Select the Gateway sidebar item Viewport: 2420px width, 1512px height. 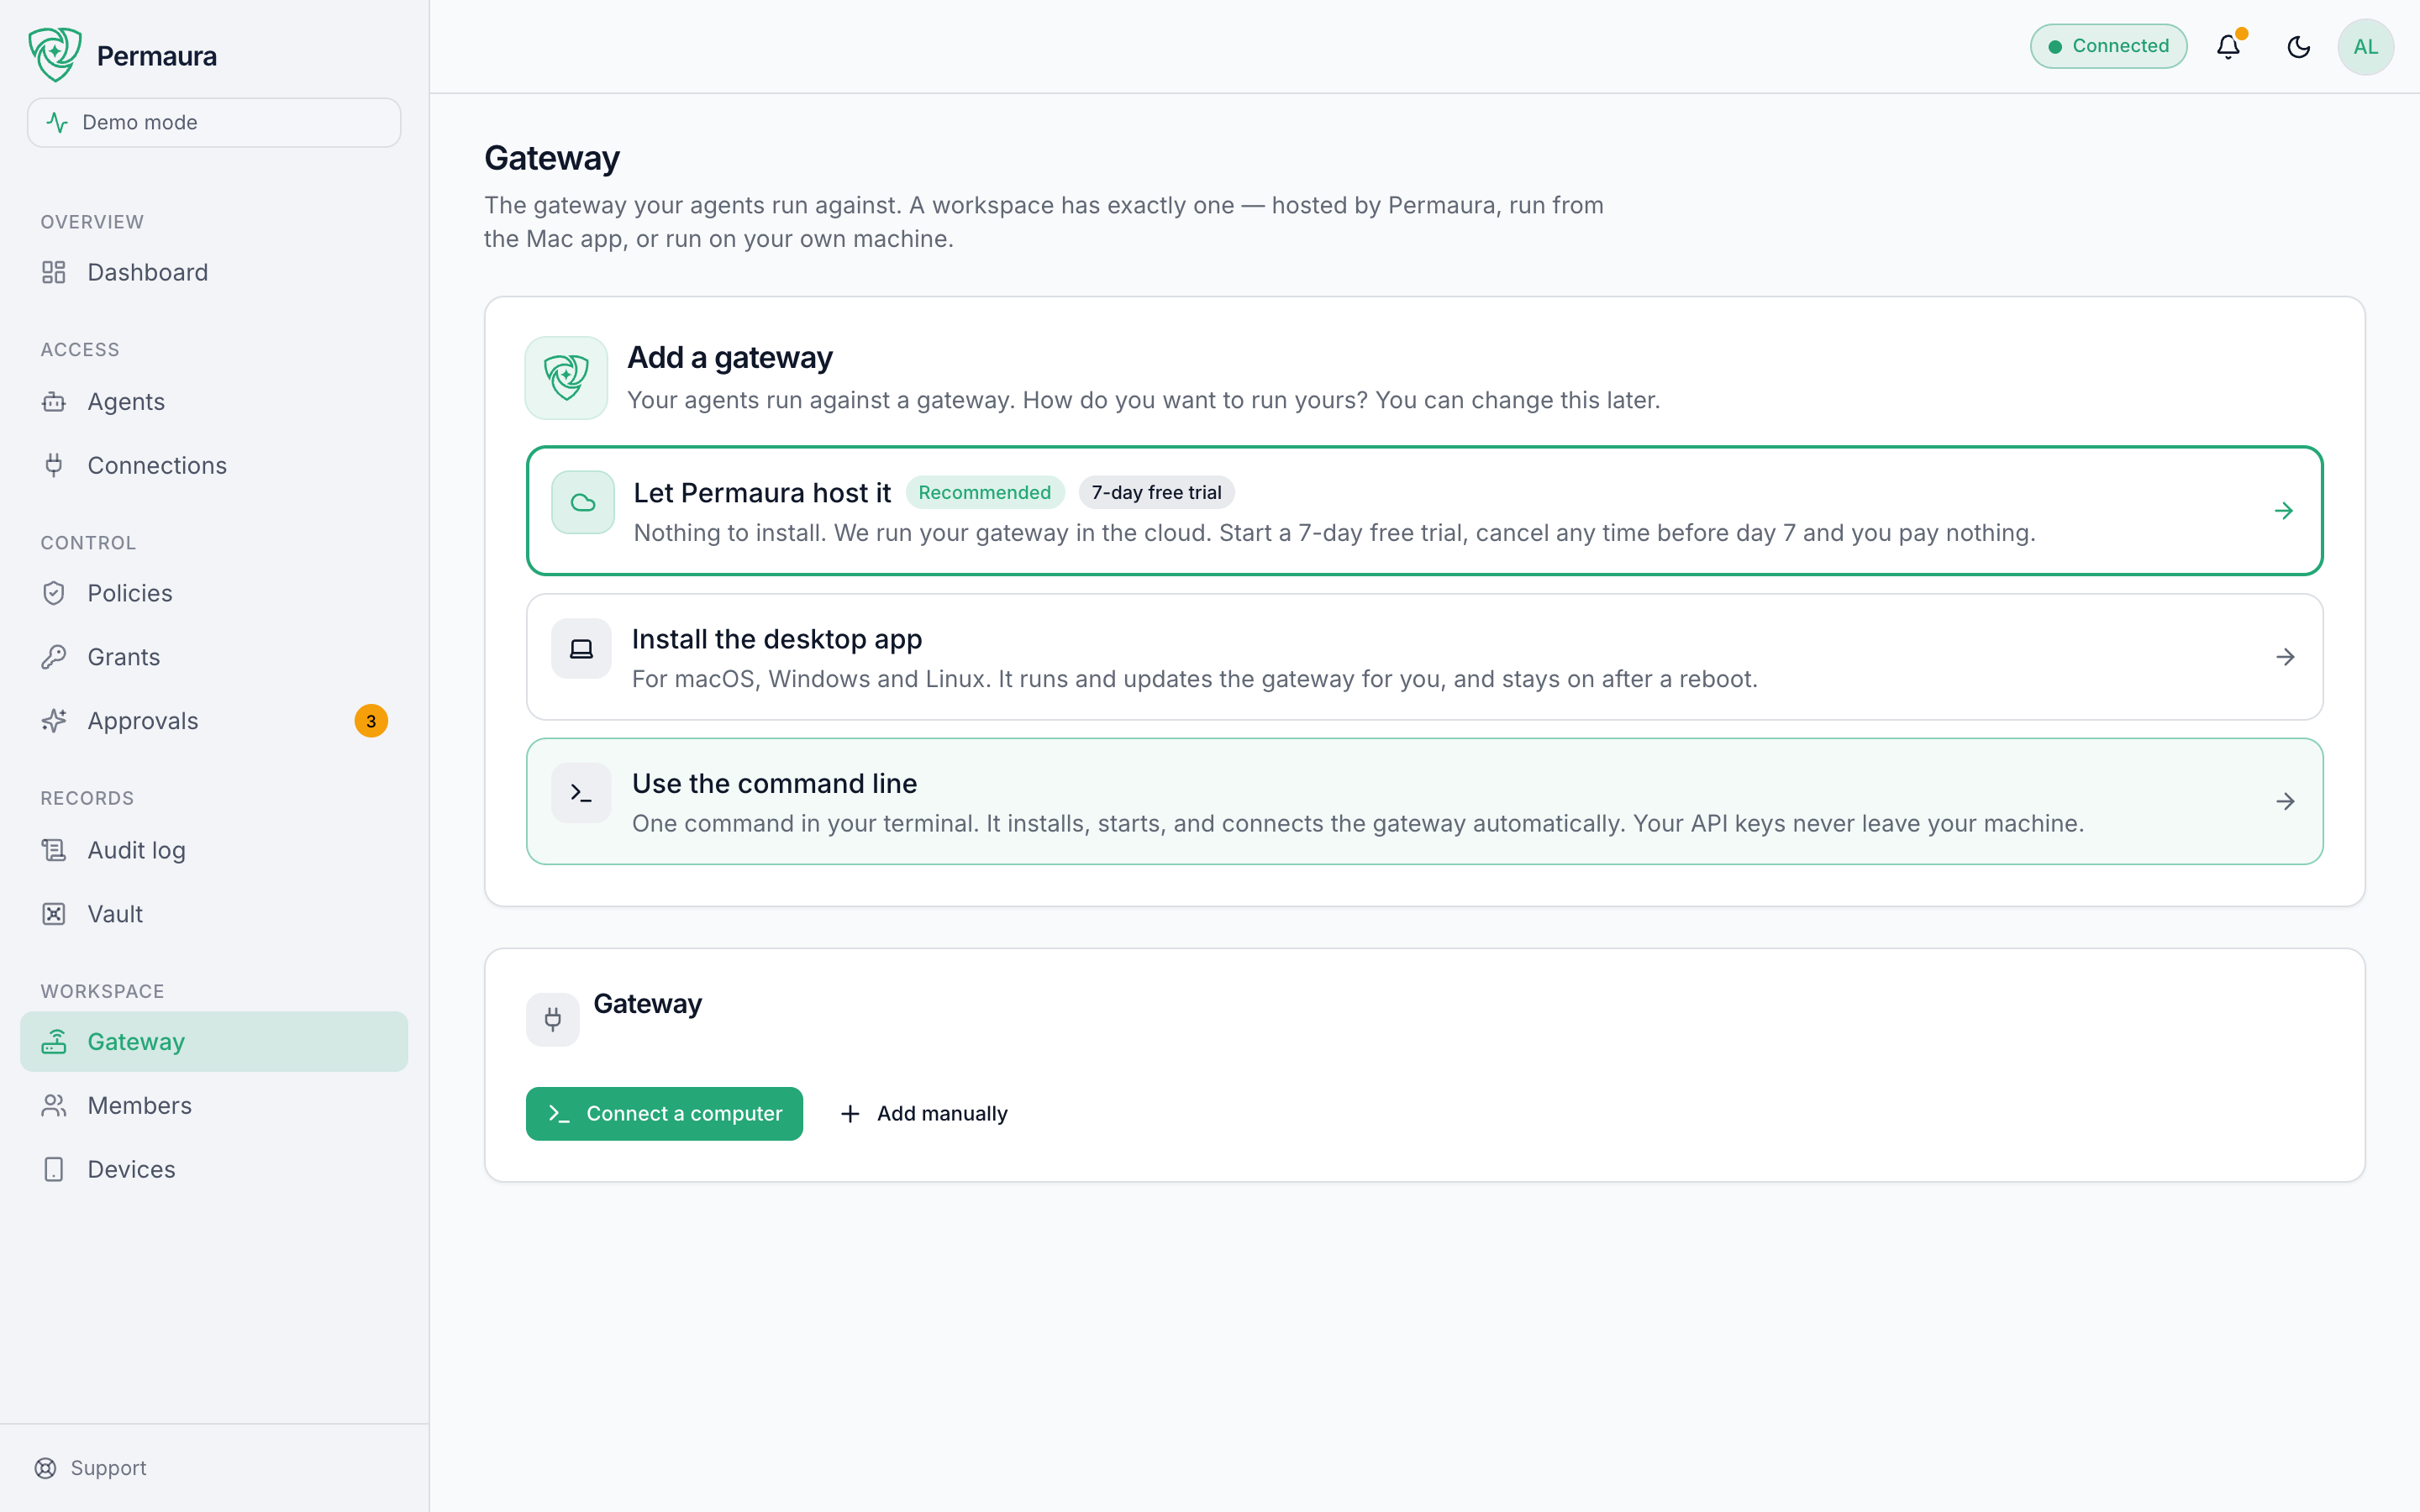click(214, 1042)
